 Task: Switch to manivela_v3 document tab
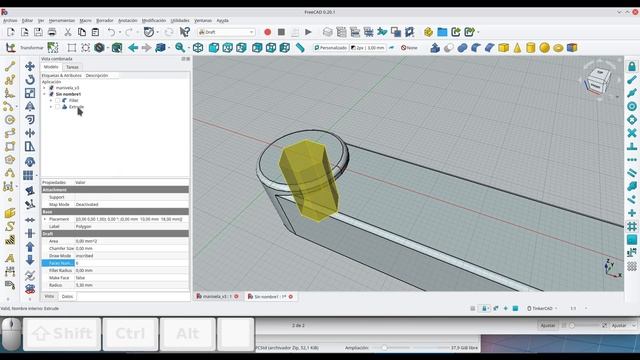[x=217, y=296]
